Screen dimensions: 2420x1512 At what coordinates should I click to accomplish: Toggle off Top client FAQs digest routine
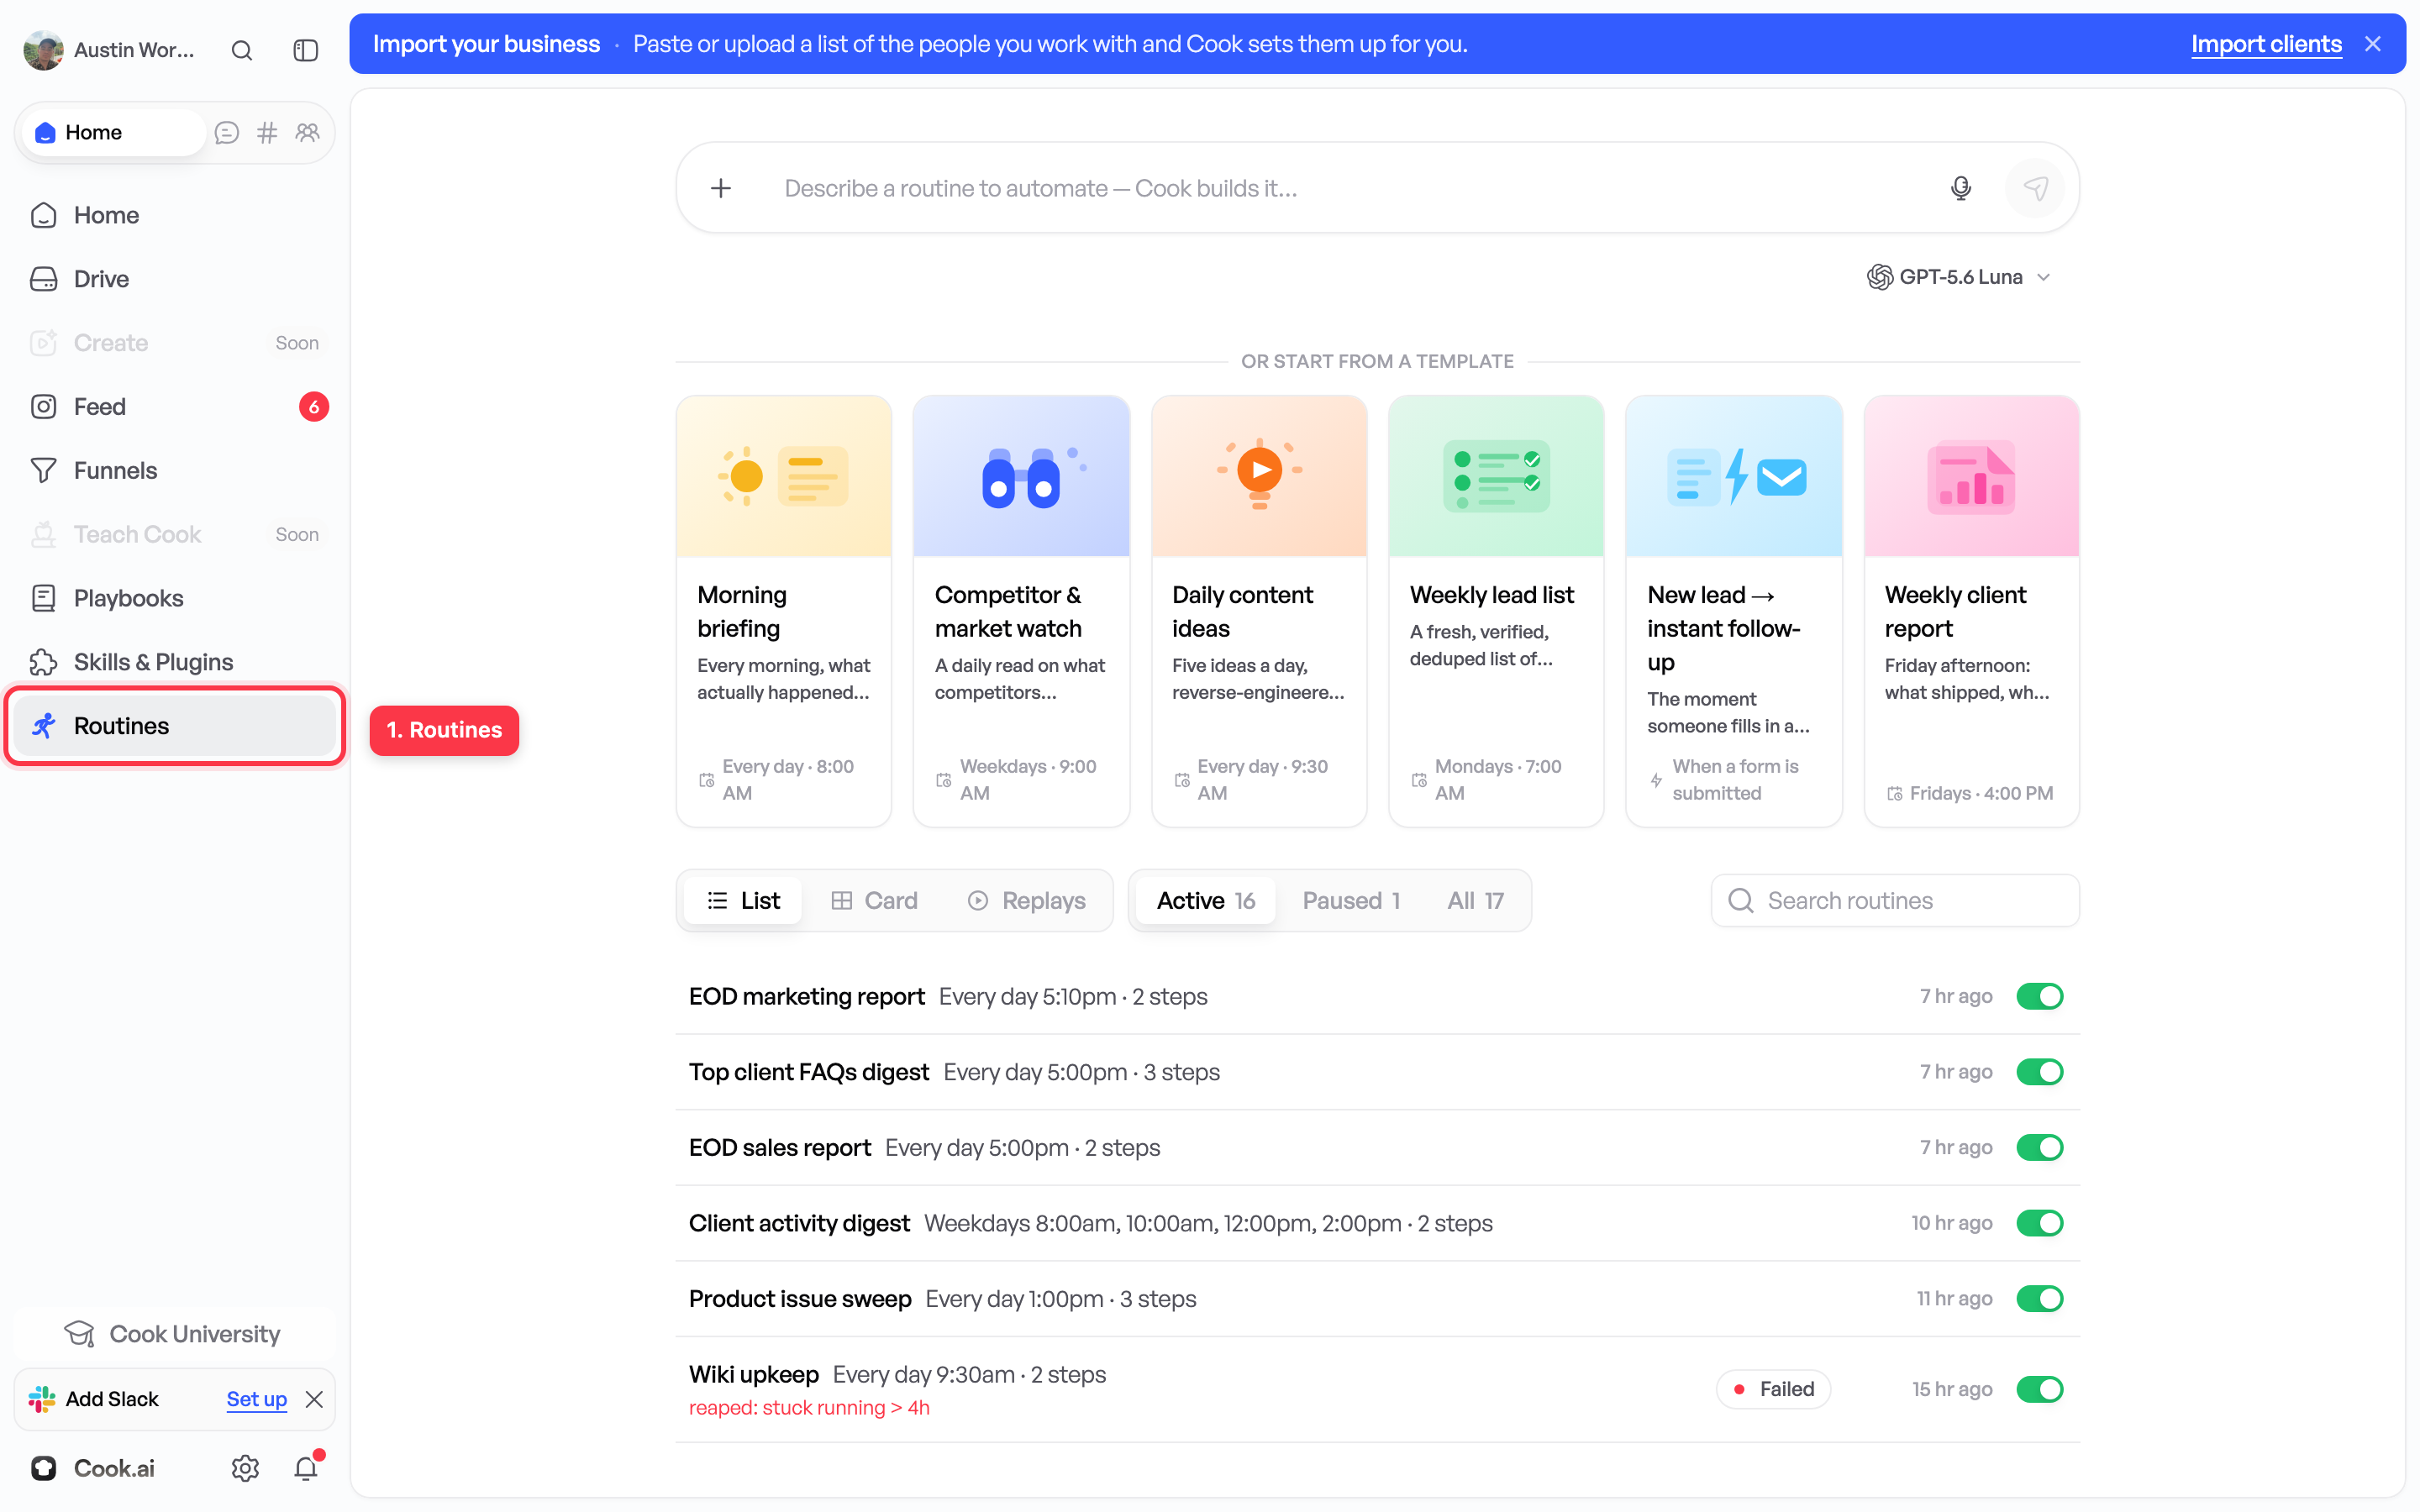click(x=2039, y=1072)
